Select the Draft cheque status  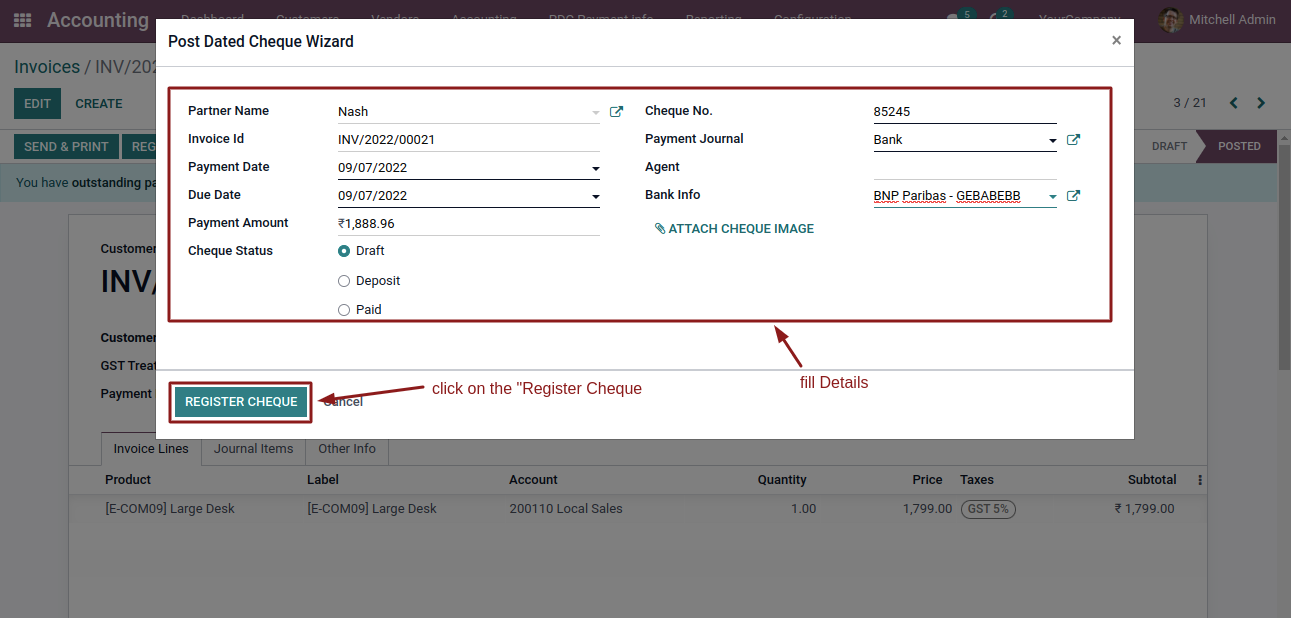[x=344, y=251]
